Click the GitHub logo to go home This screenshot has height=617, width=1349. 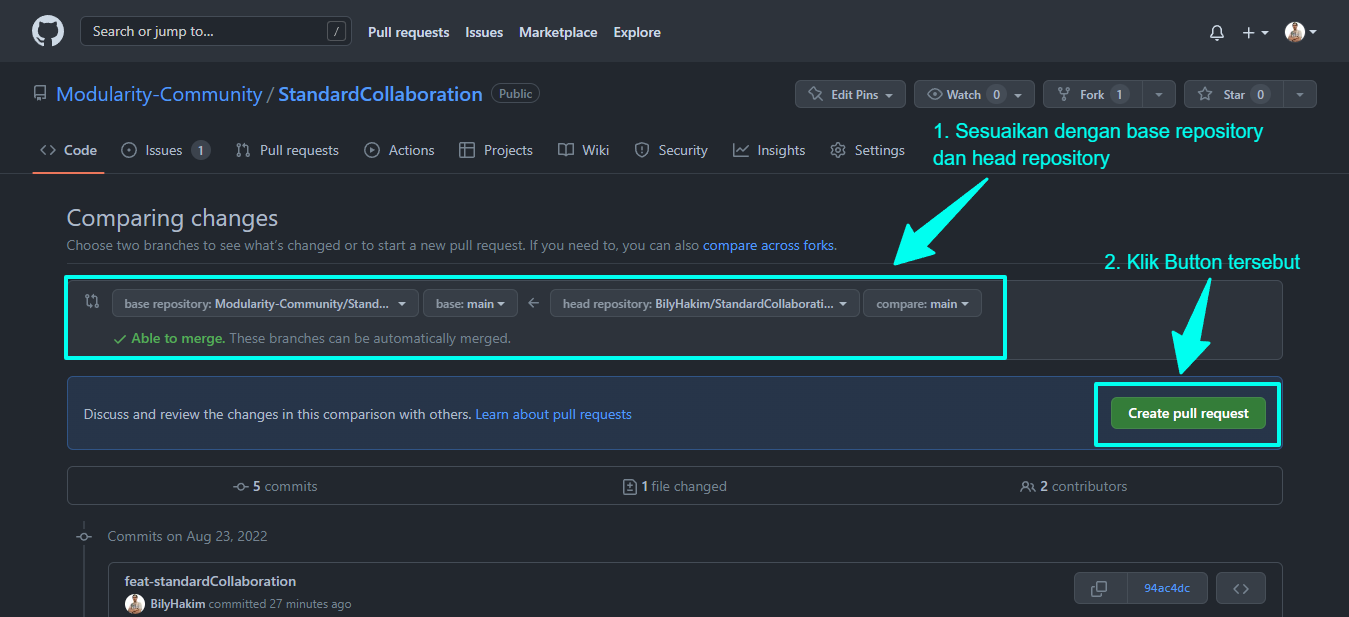[47, 30]
